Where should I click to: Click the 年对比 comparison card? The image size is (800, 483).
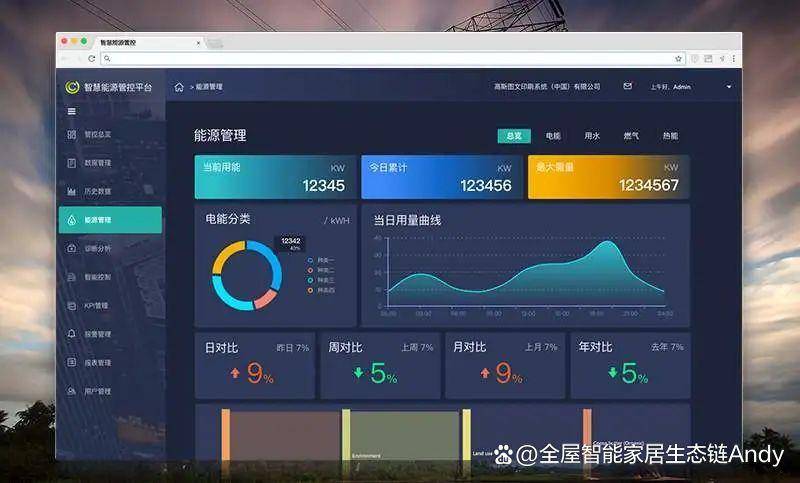631,366
